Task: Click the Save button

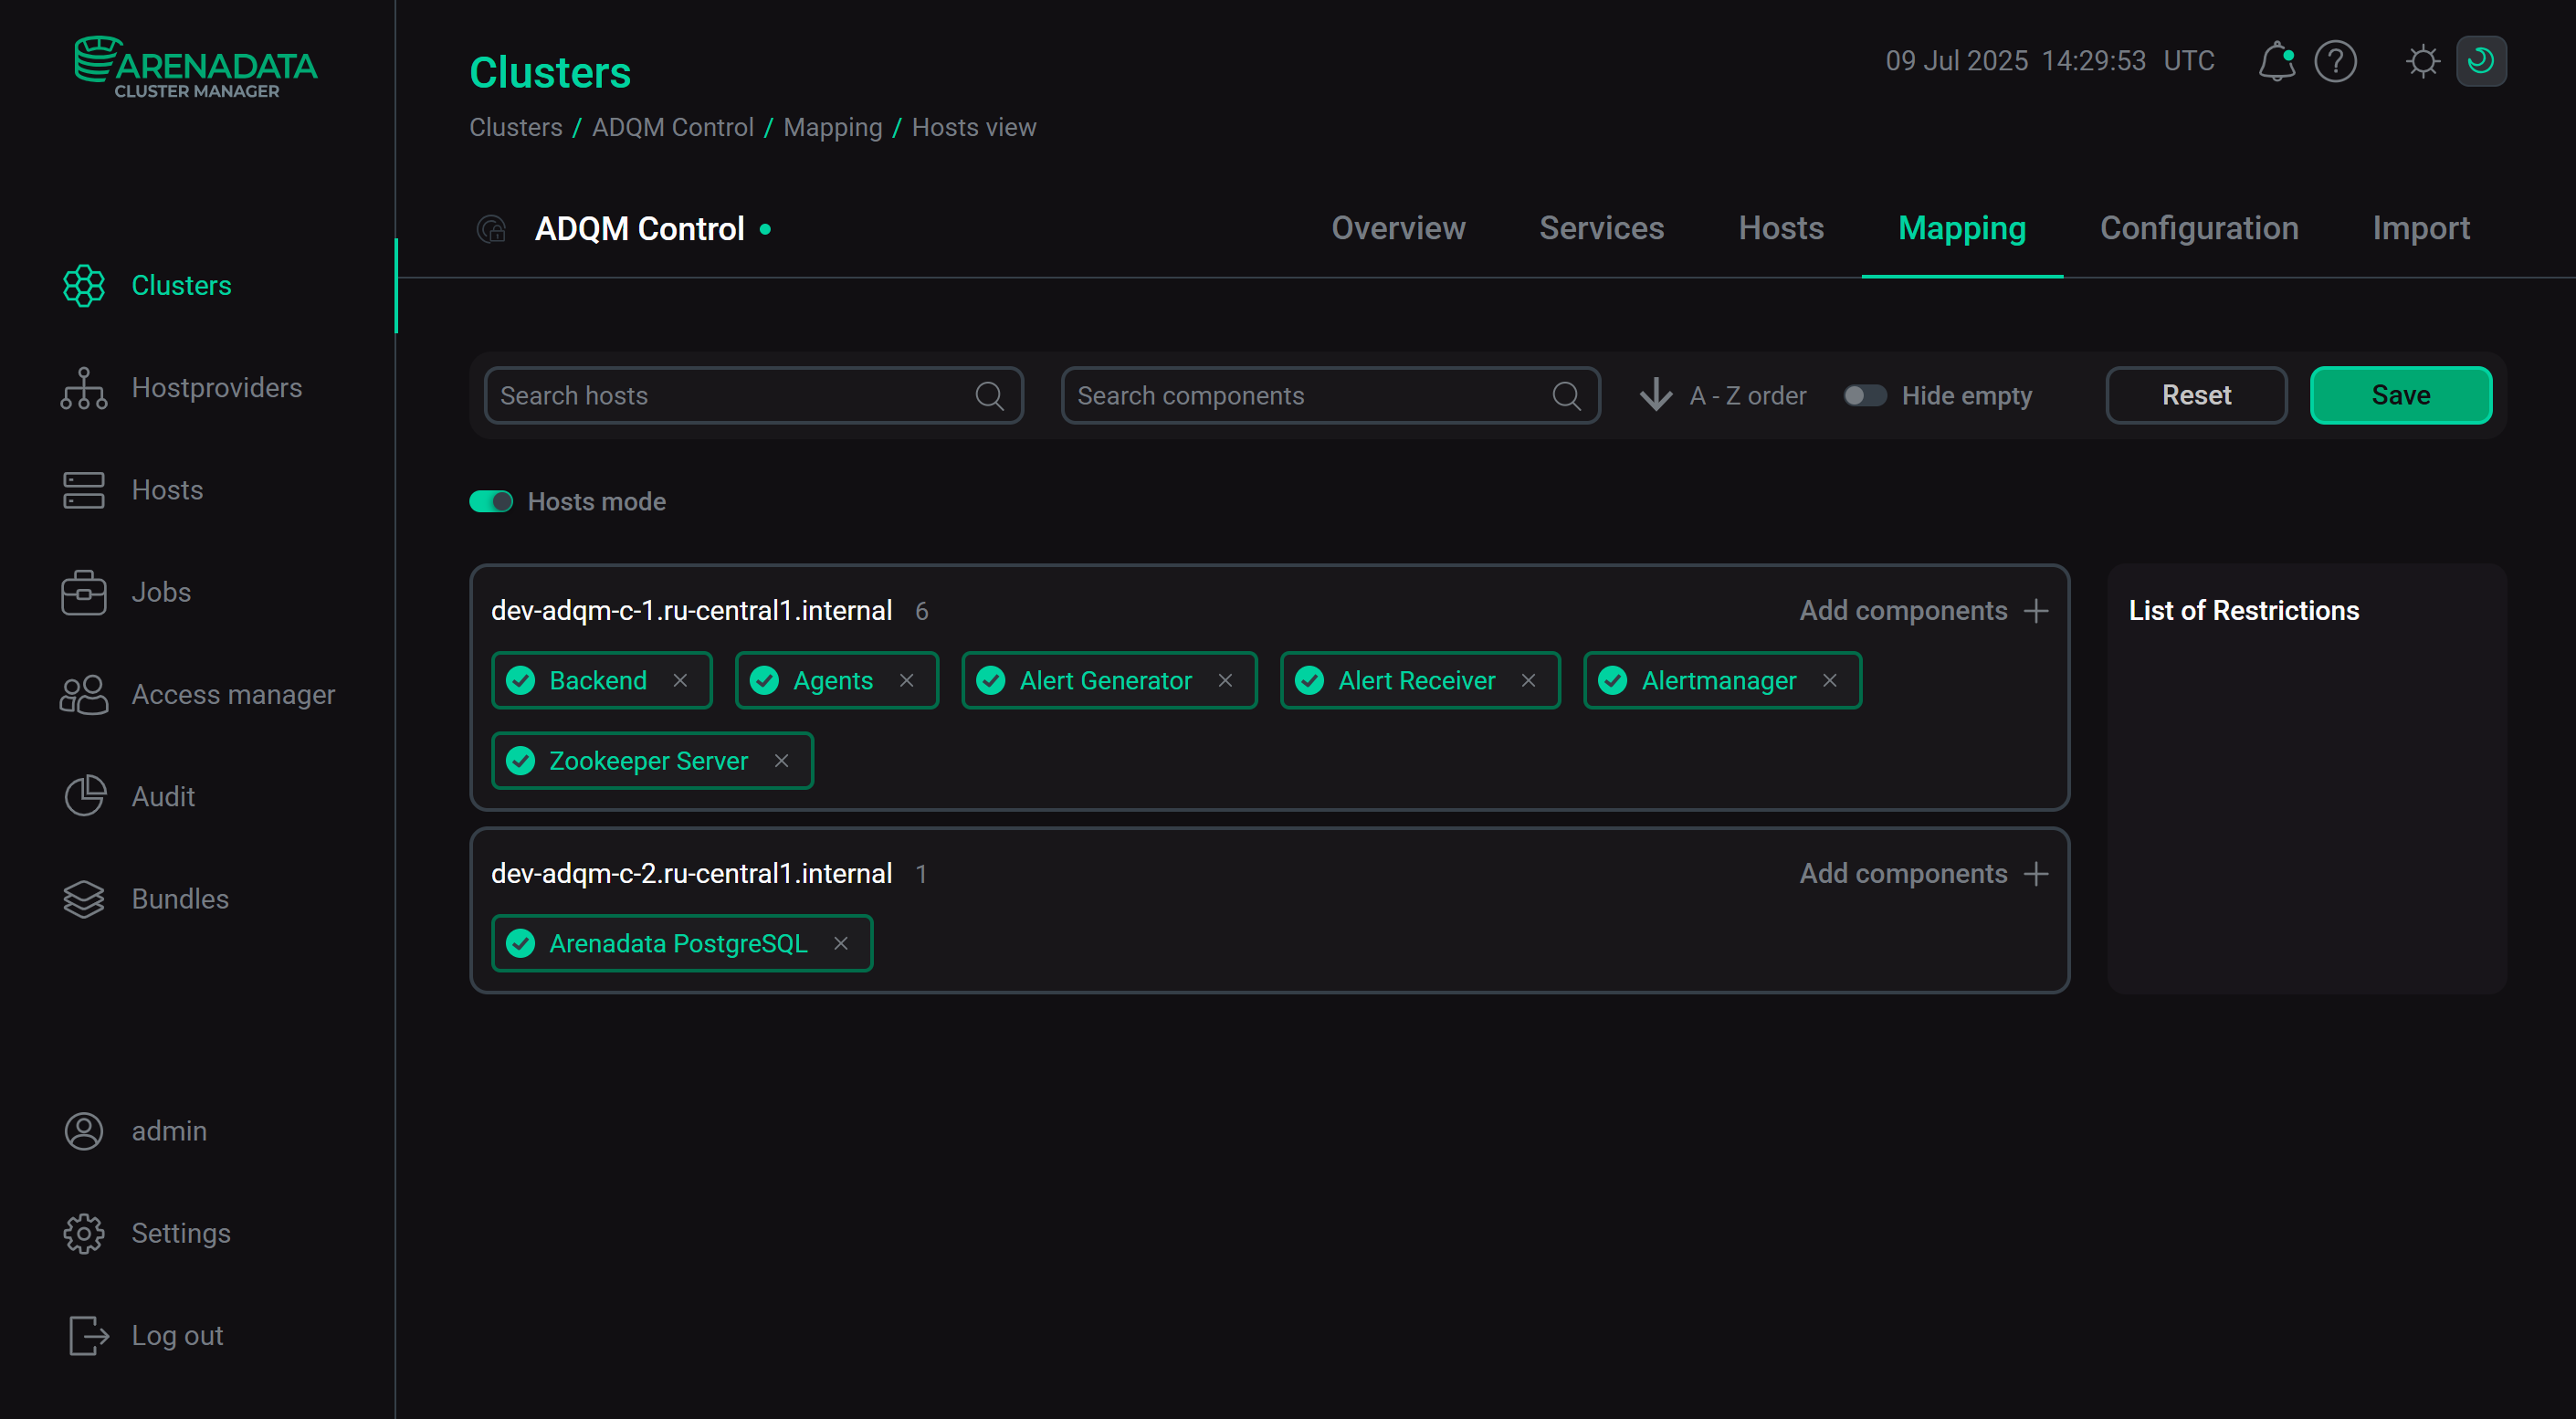Action: (2400, 395)
